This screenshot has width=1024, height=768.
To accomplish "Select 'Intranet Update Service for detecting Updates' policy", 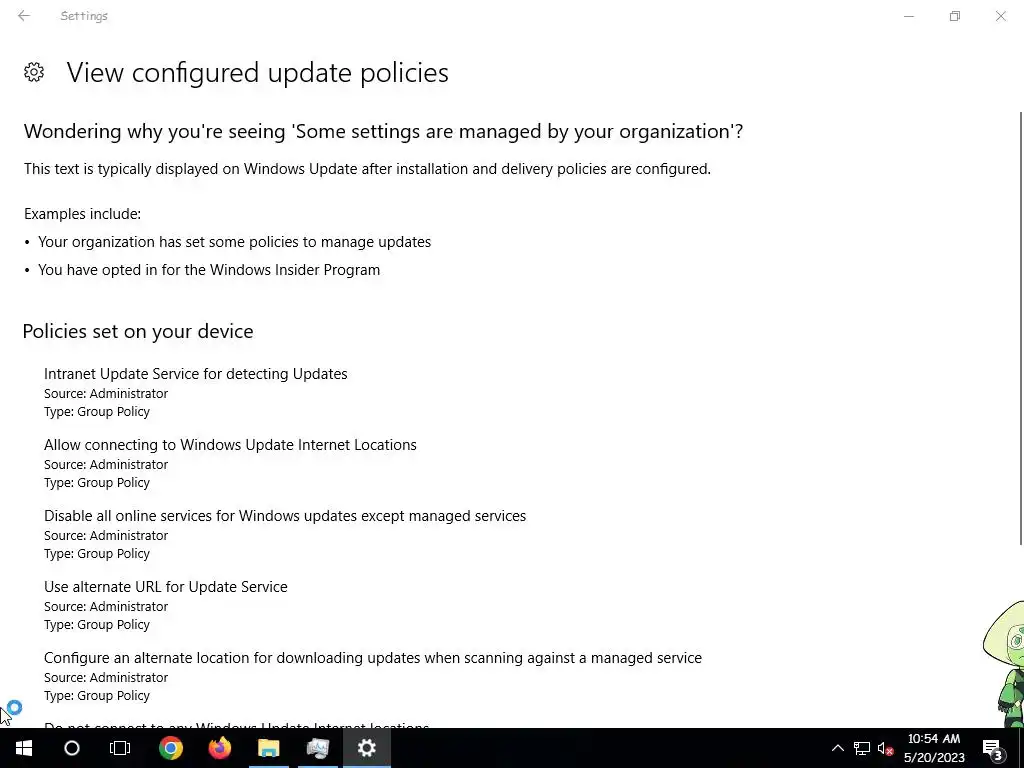I will click(x=195, y=374).
